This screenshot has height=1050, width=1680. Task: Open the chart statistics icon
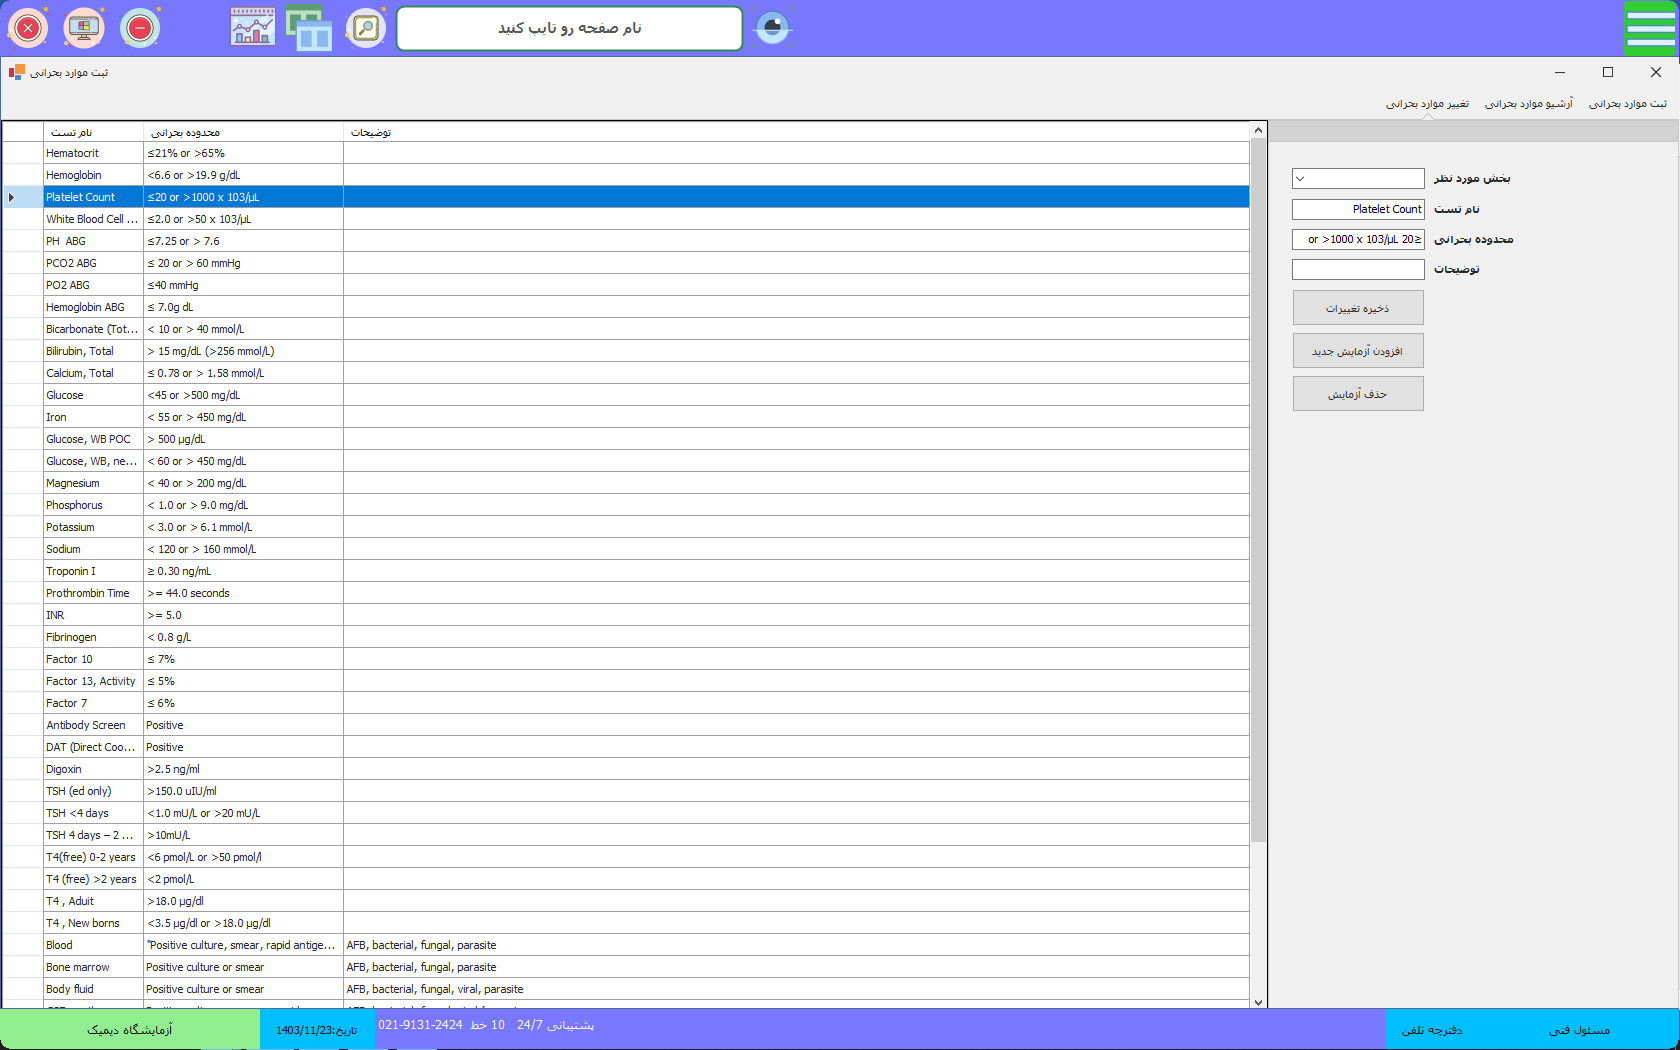[x=253, y=28]
